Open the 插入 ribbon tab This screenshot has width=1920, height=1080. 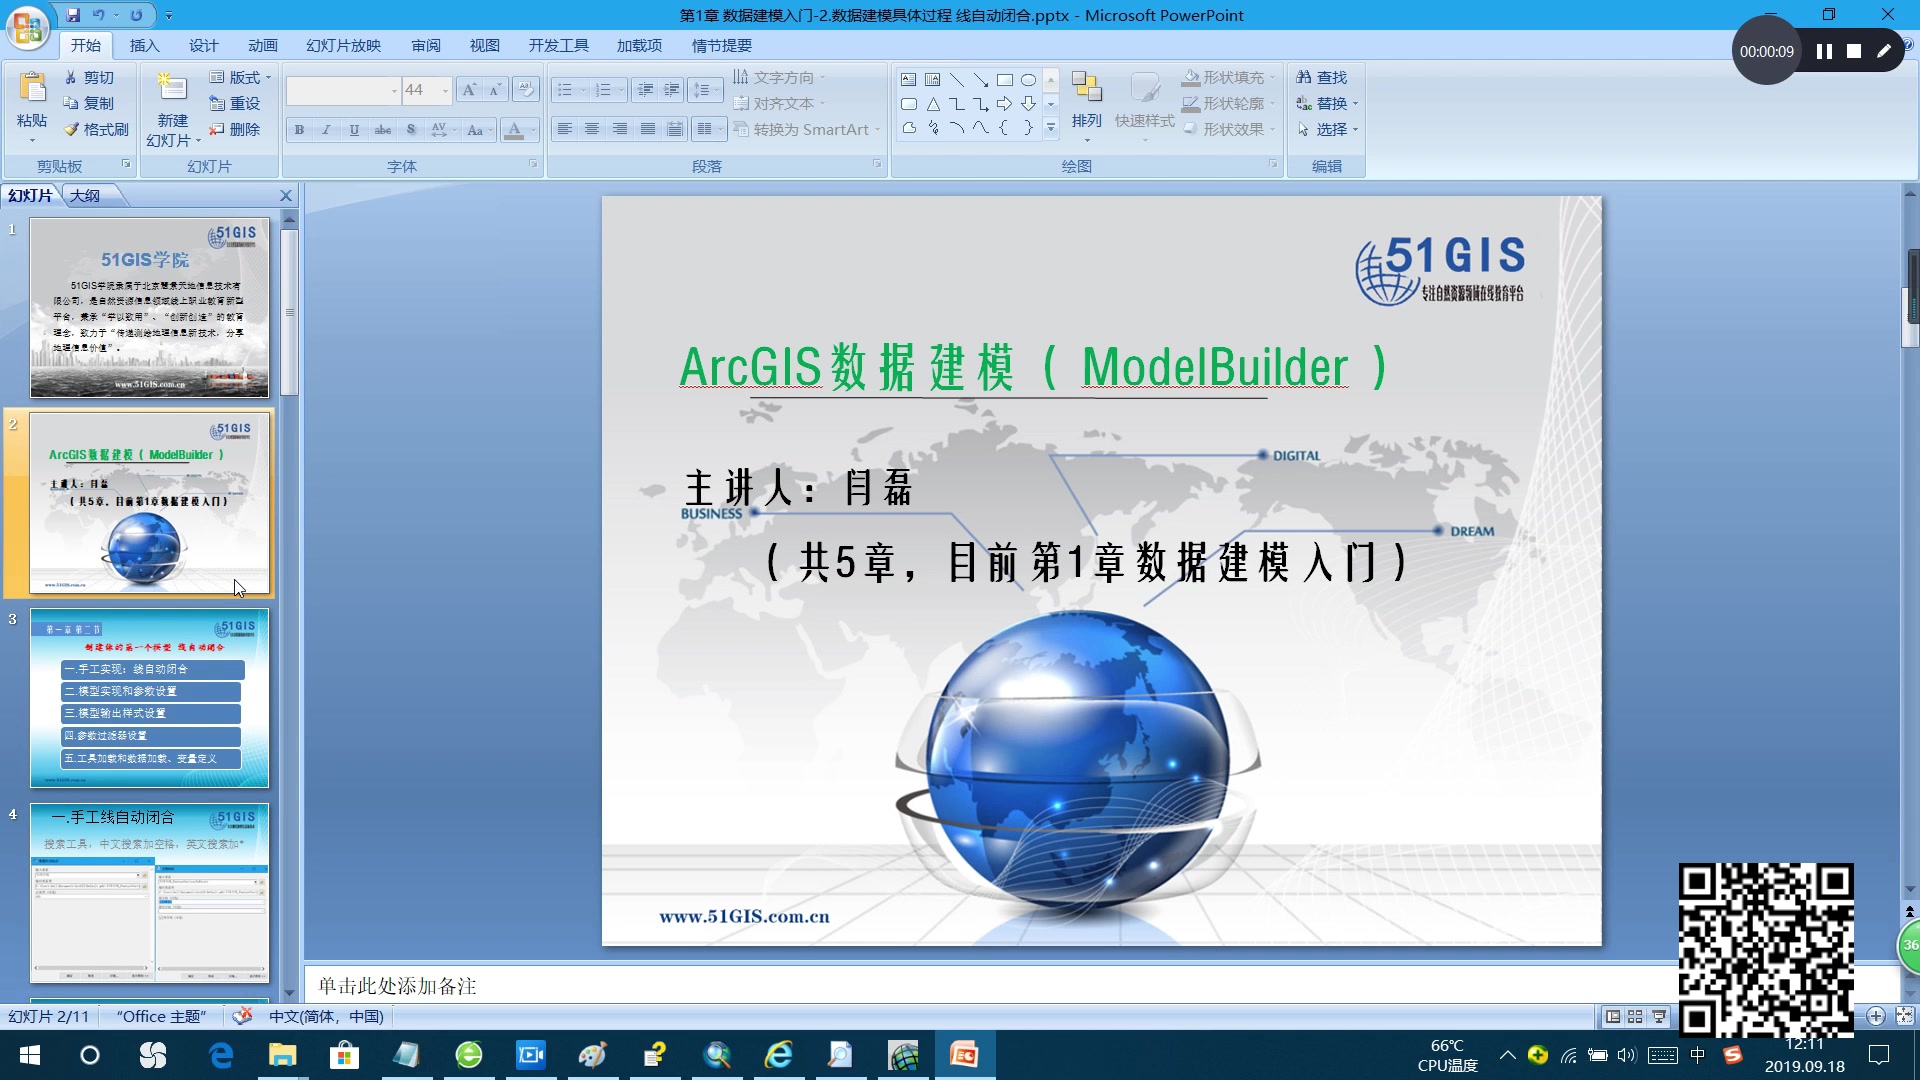(144, 45)
